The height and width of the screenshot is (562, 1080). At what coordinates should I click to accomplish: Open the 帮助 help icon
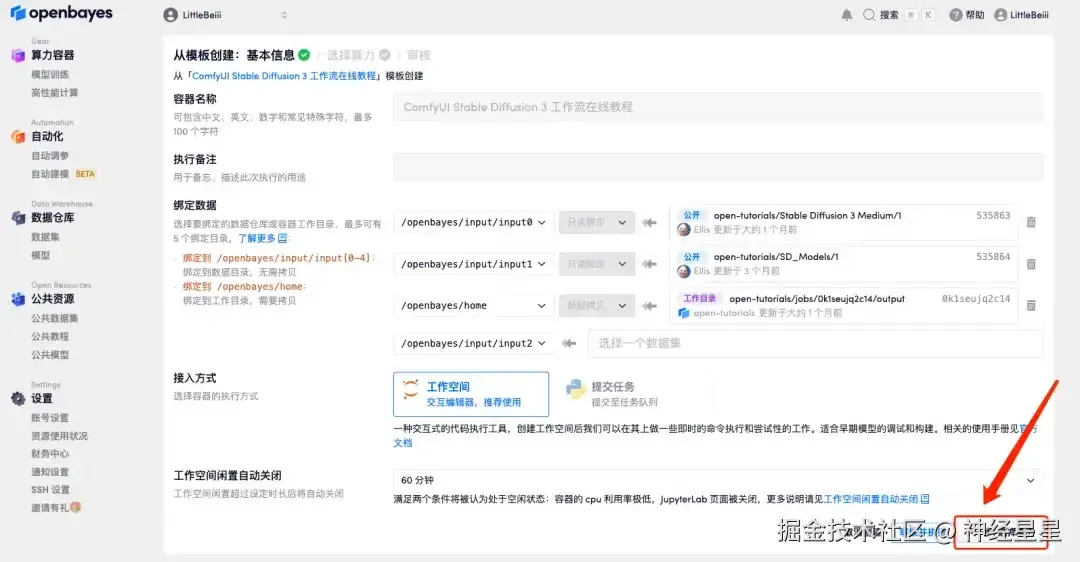pos(955,15)
